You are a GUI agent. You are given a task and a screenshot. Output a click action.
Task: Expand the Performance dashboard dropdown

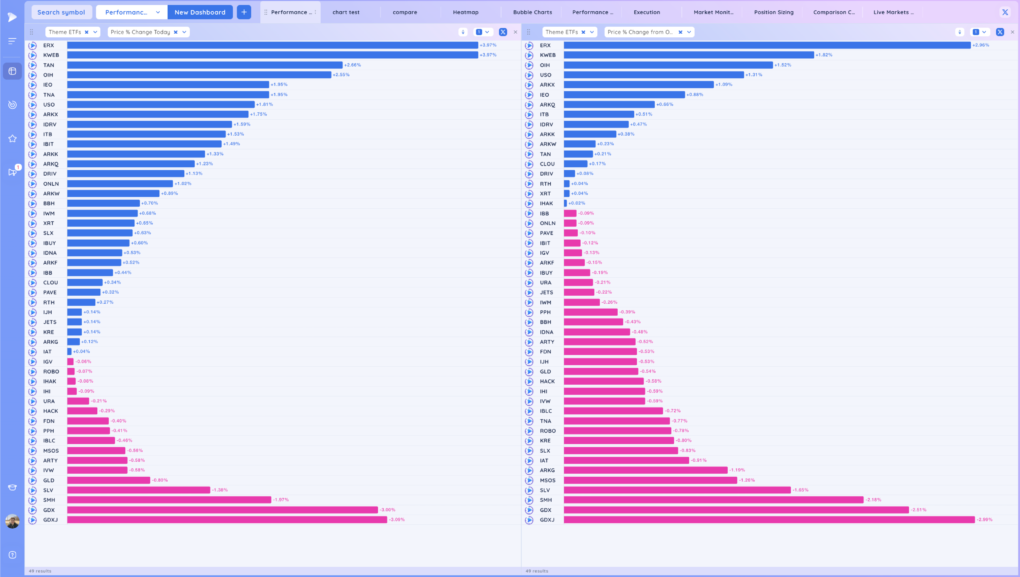[x=157, y=12]
